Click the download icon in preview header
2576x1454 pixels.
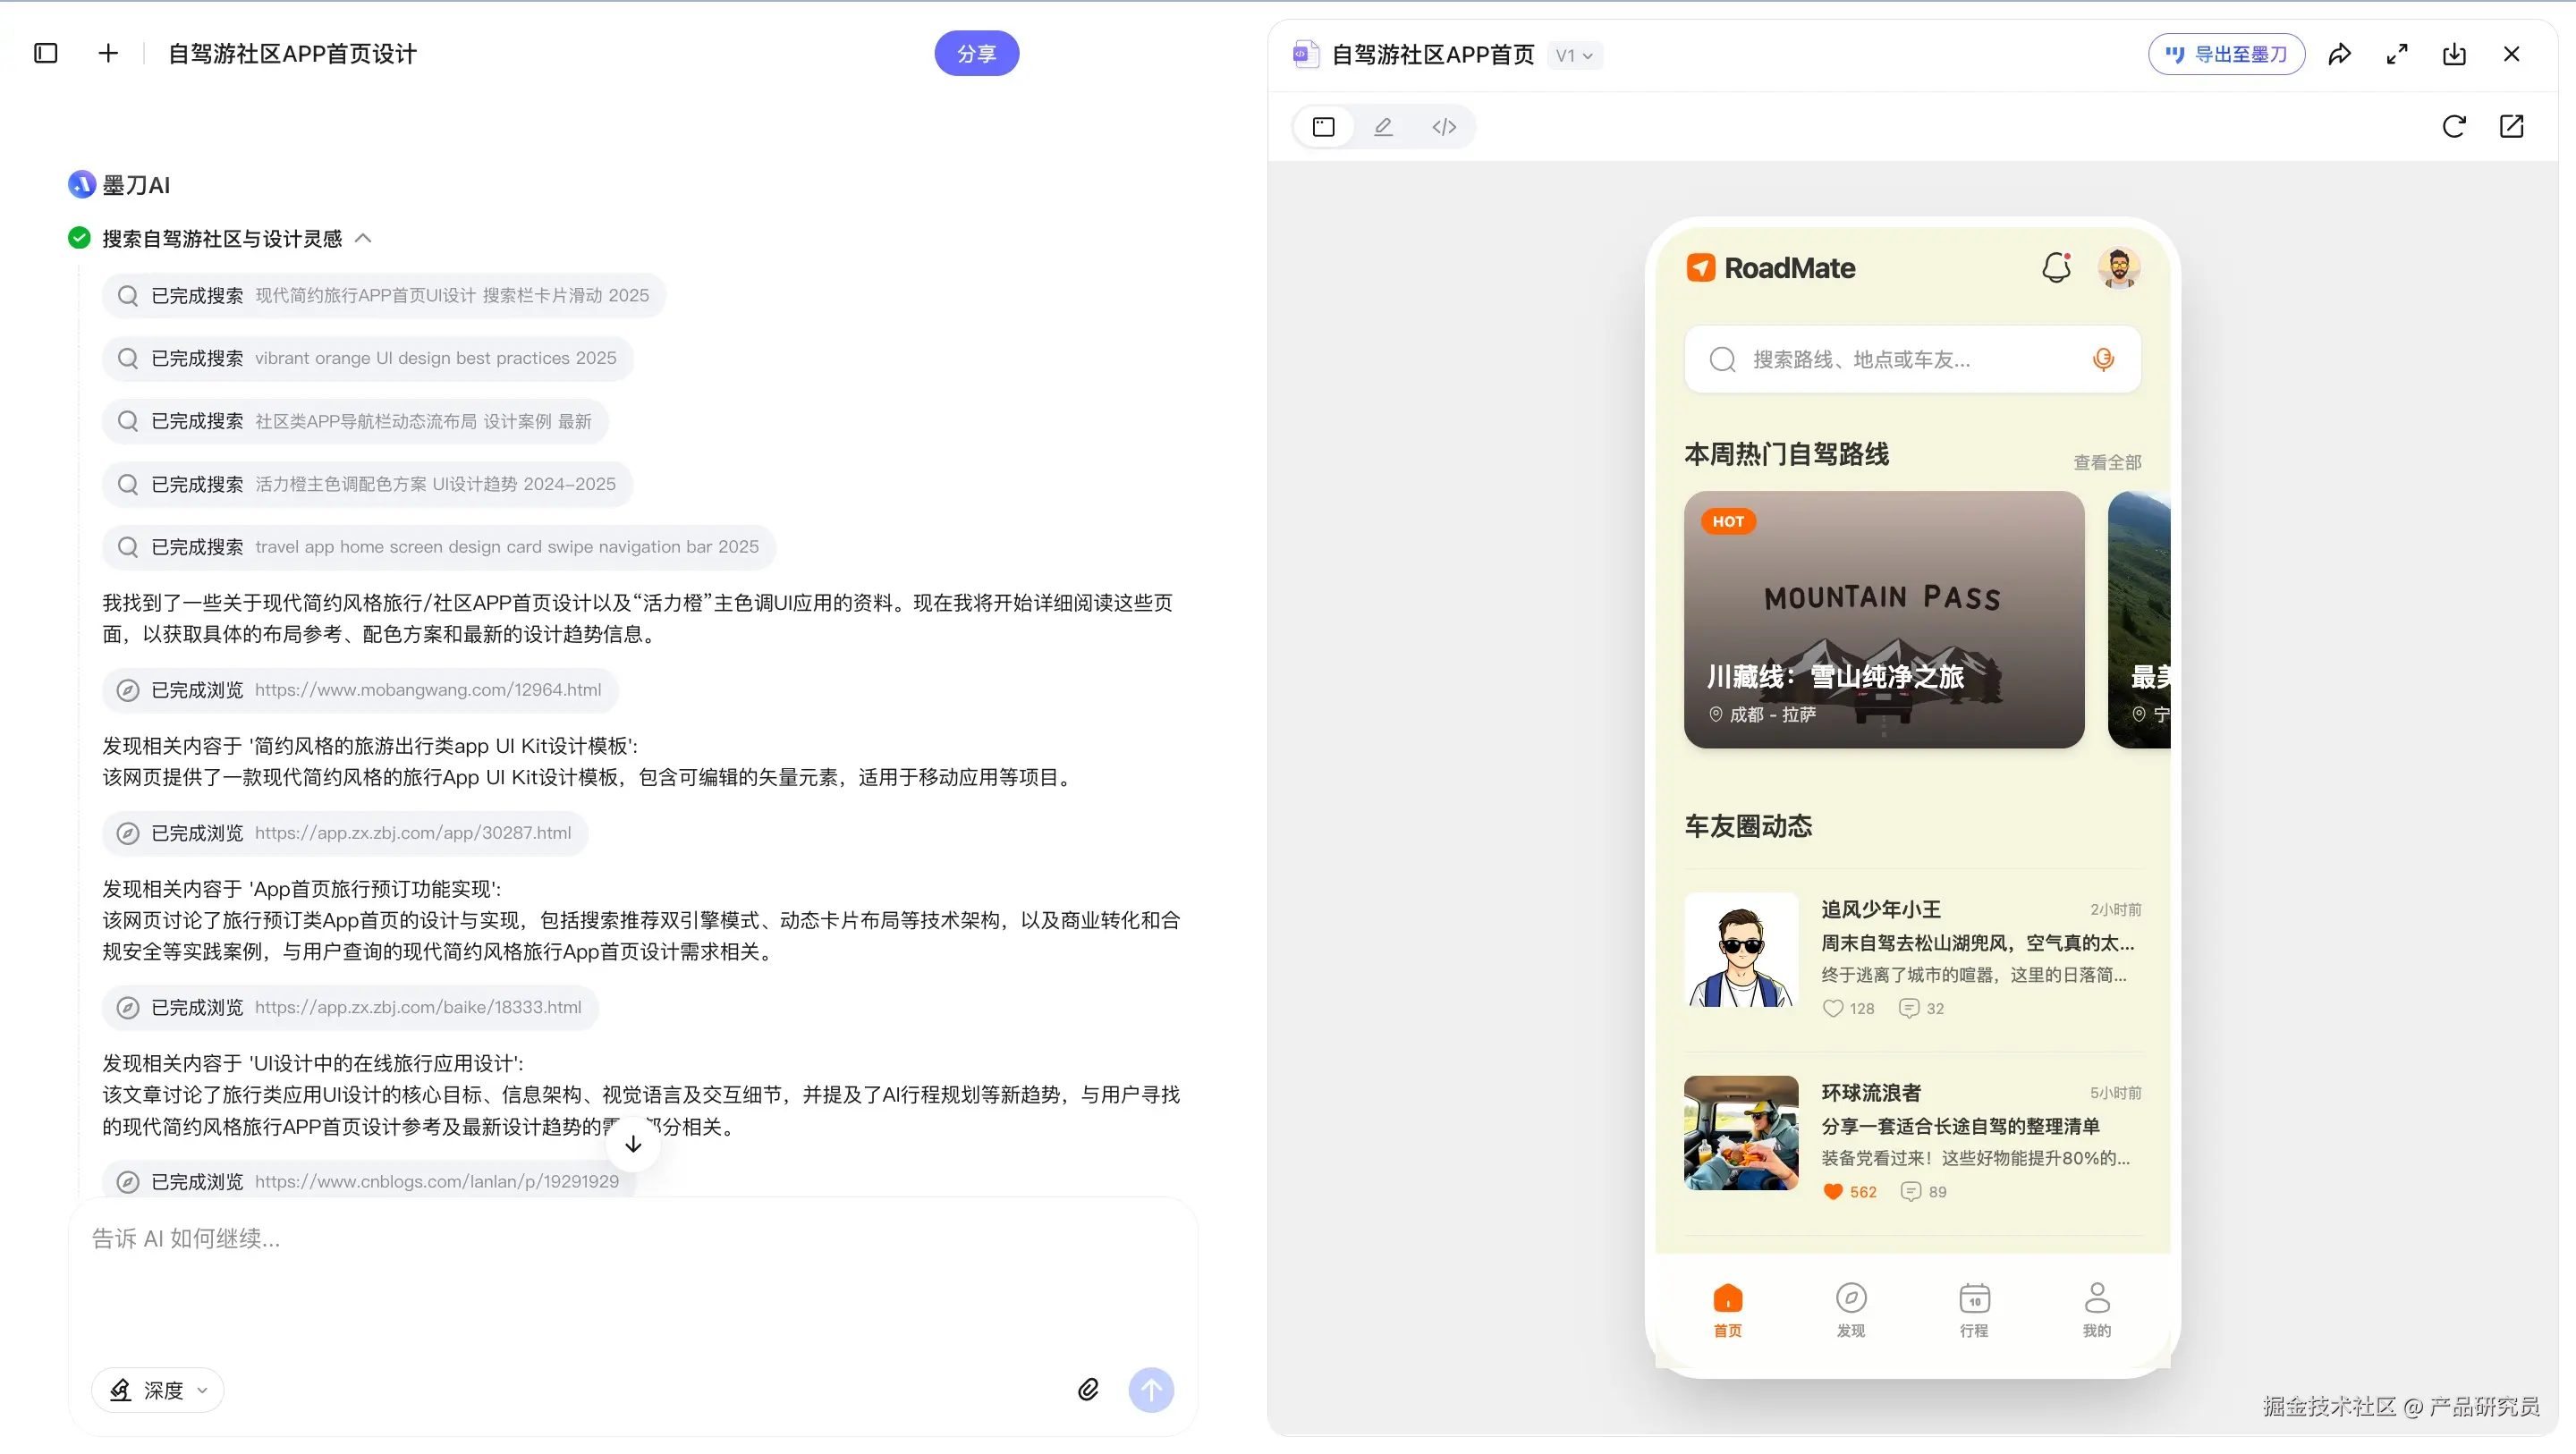2454,54
